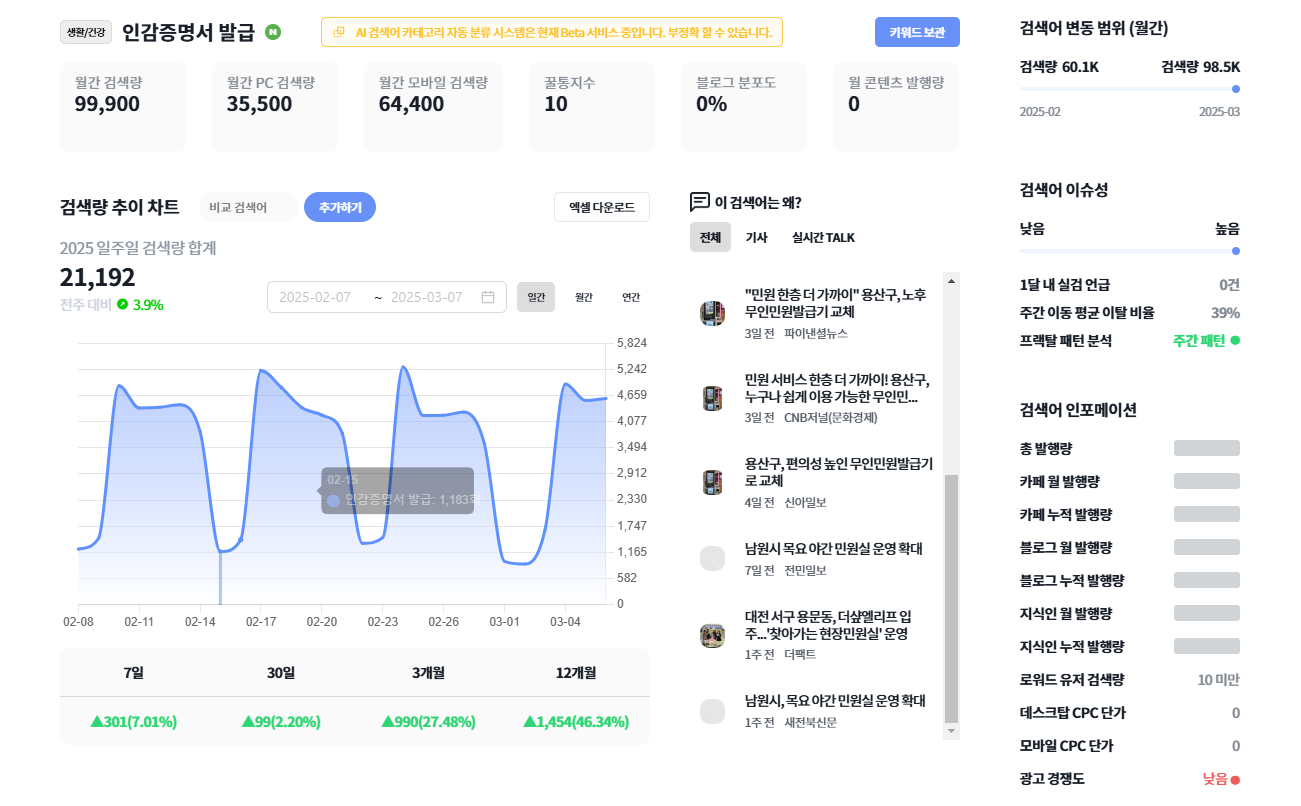The image size is (1301, 806).
Task: Open thumbnail of 파이낸셜뉴스 article
Action: [x=712, y=313]
